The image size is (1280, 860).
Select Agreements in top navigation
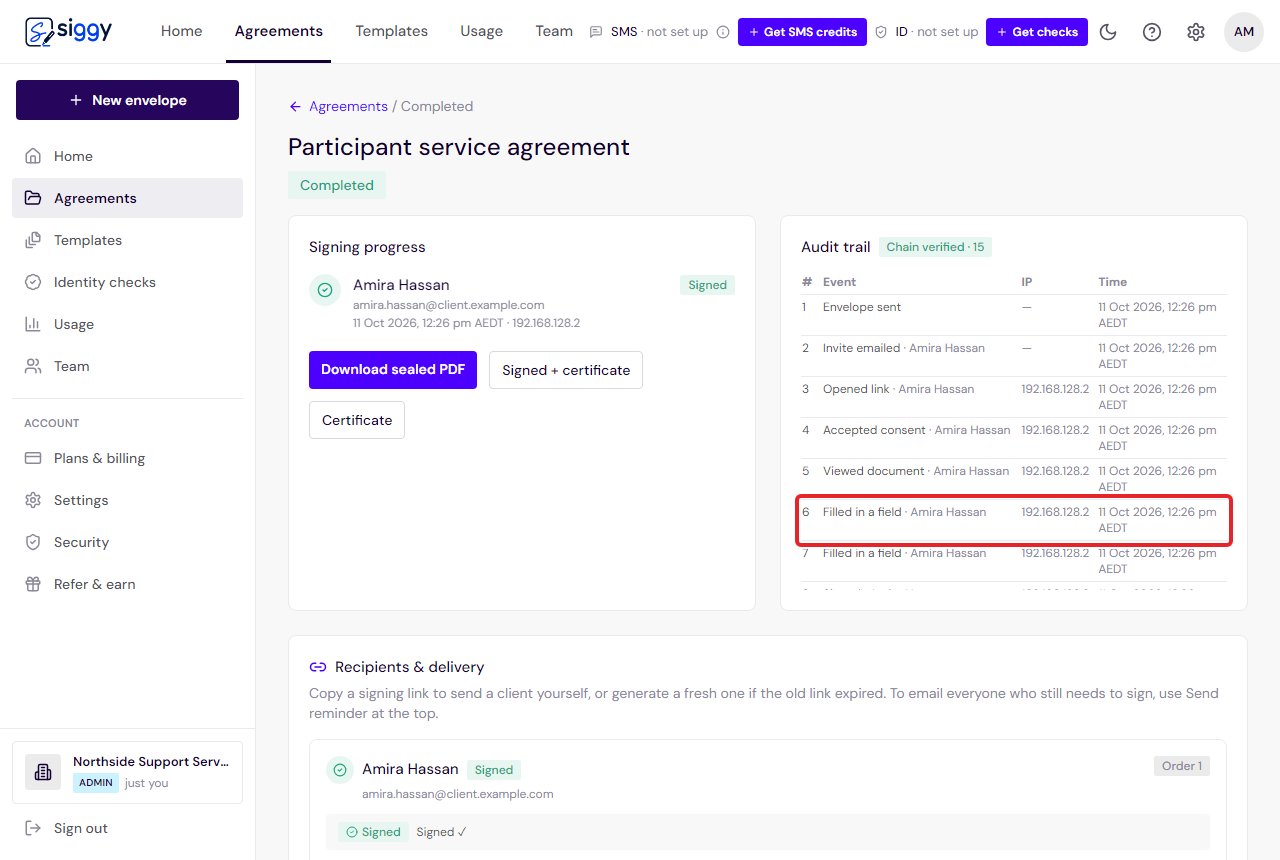coord(279,31)
